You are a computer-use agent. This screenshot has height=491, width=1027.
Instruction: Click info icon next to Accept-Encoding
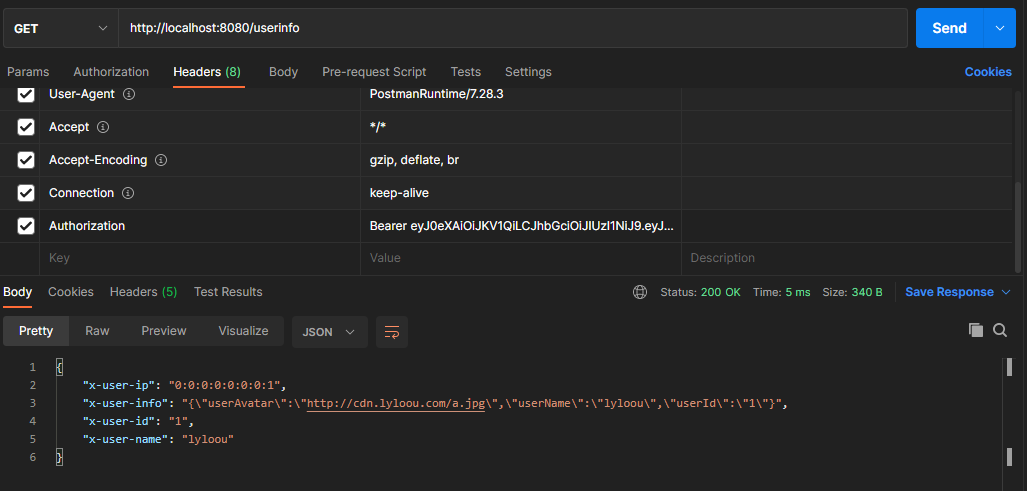coord(161,160)
